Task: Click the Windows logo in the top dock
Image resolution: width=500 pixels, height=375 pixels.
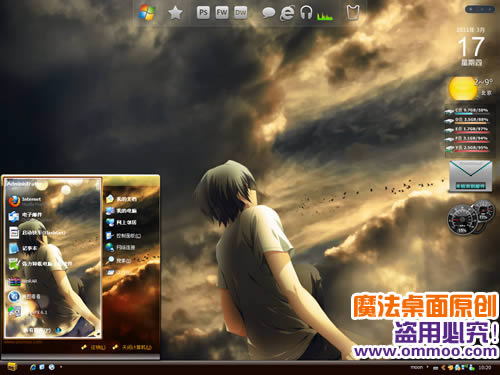Action: 147,13
